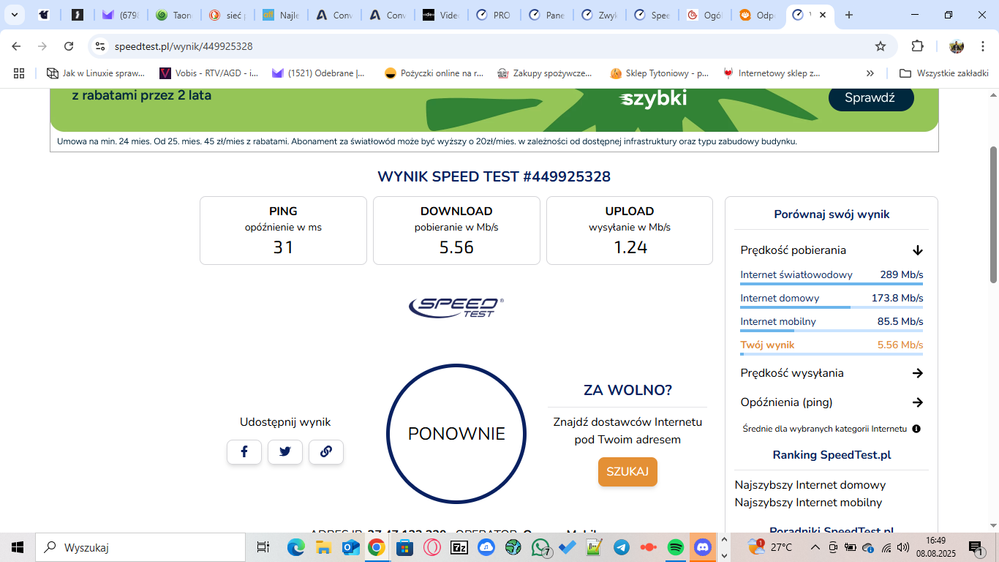View site information icon in address bar
This screenshot has height=562, width=999.
click(100, 46)
